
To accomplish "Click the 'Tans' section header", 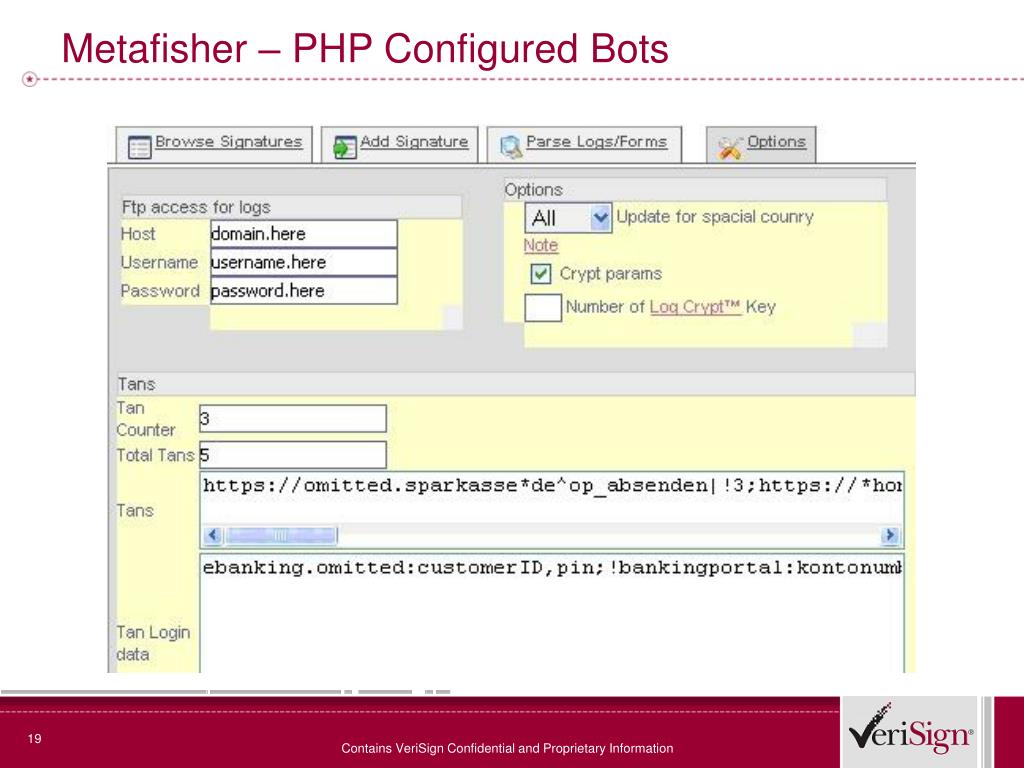I will [x=136, y=384].
